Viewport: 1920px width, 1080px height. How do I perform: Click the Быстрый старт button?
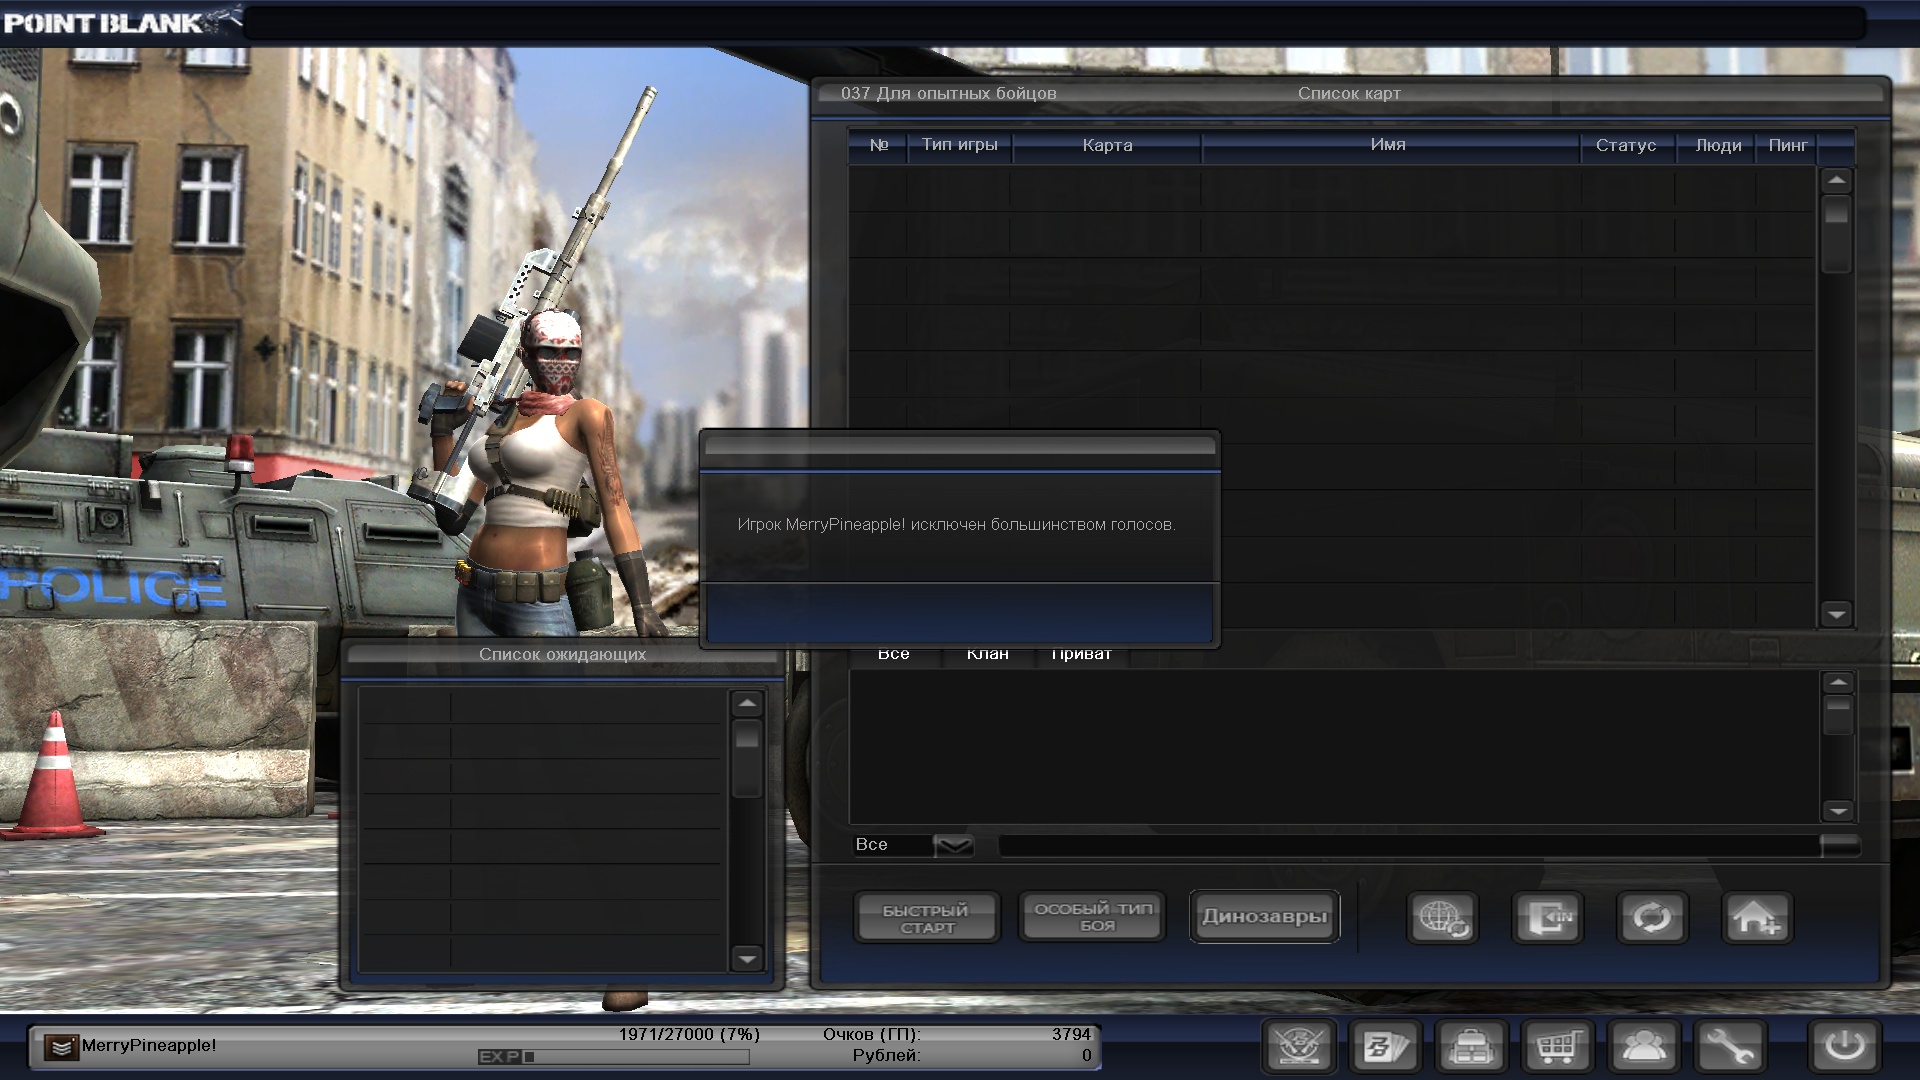click(x=926, y=917)
